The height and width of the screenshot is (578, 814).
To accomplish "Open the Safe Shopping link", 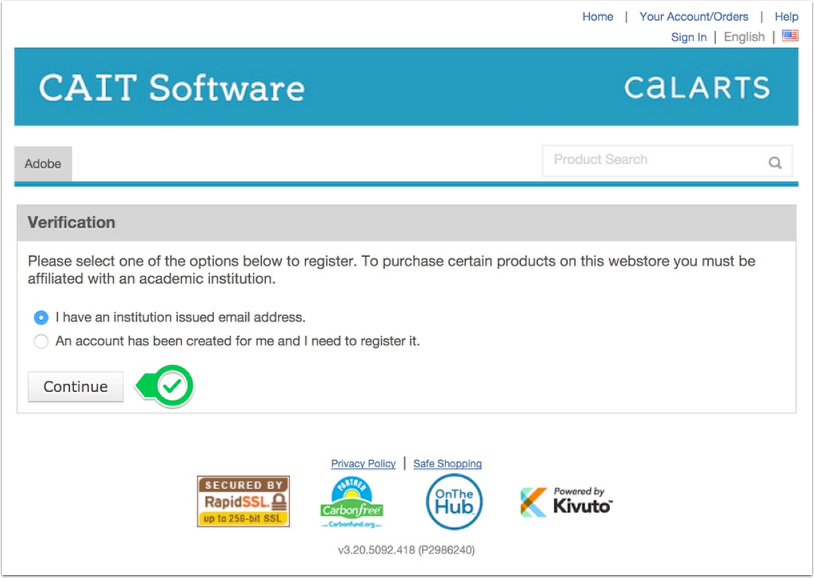I will coord(447,463).
